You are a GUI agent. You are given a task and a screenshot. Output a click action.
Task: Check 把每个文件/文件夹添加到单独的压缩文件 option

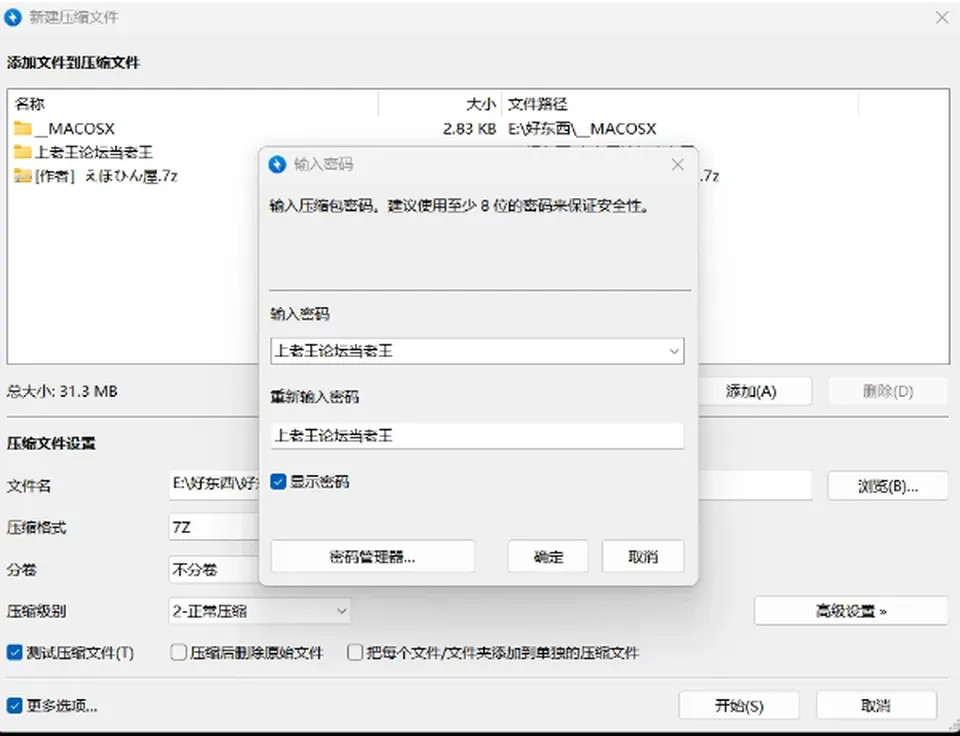tap(355, 653)
